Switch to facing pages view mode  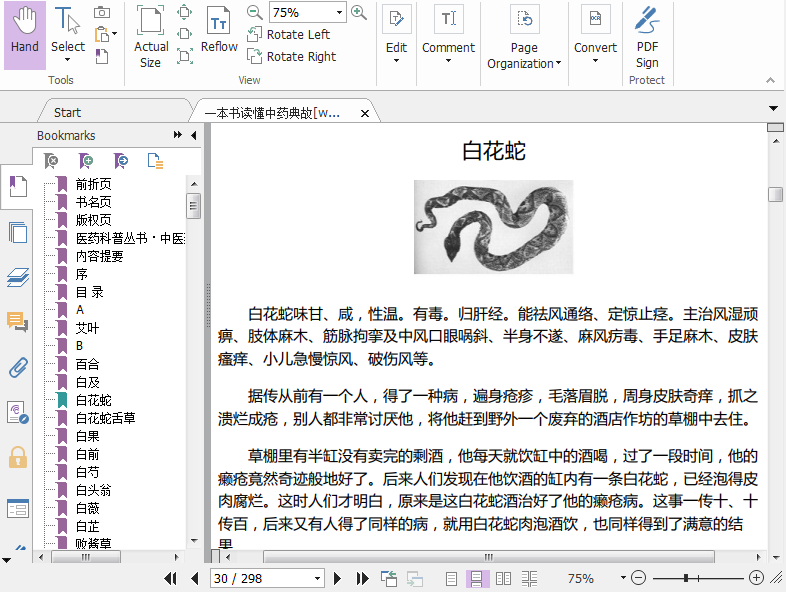503,578
